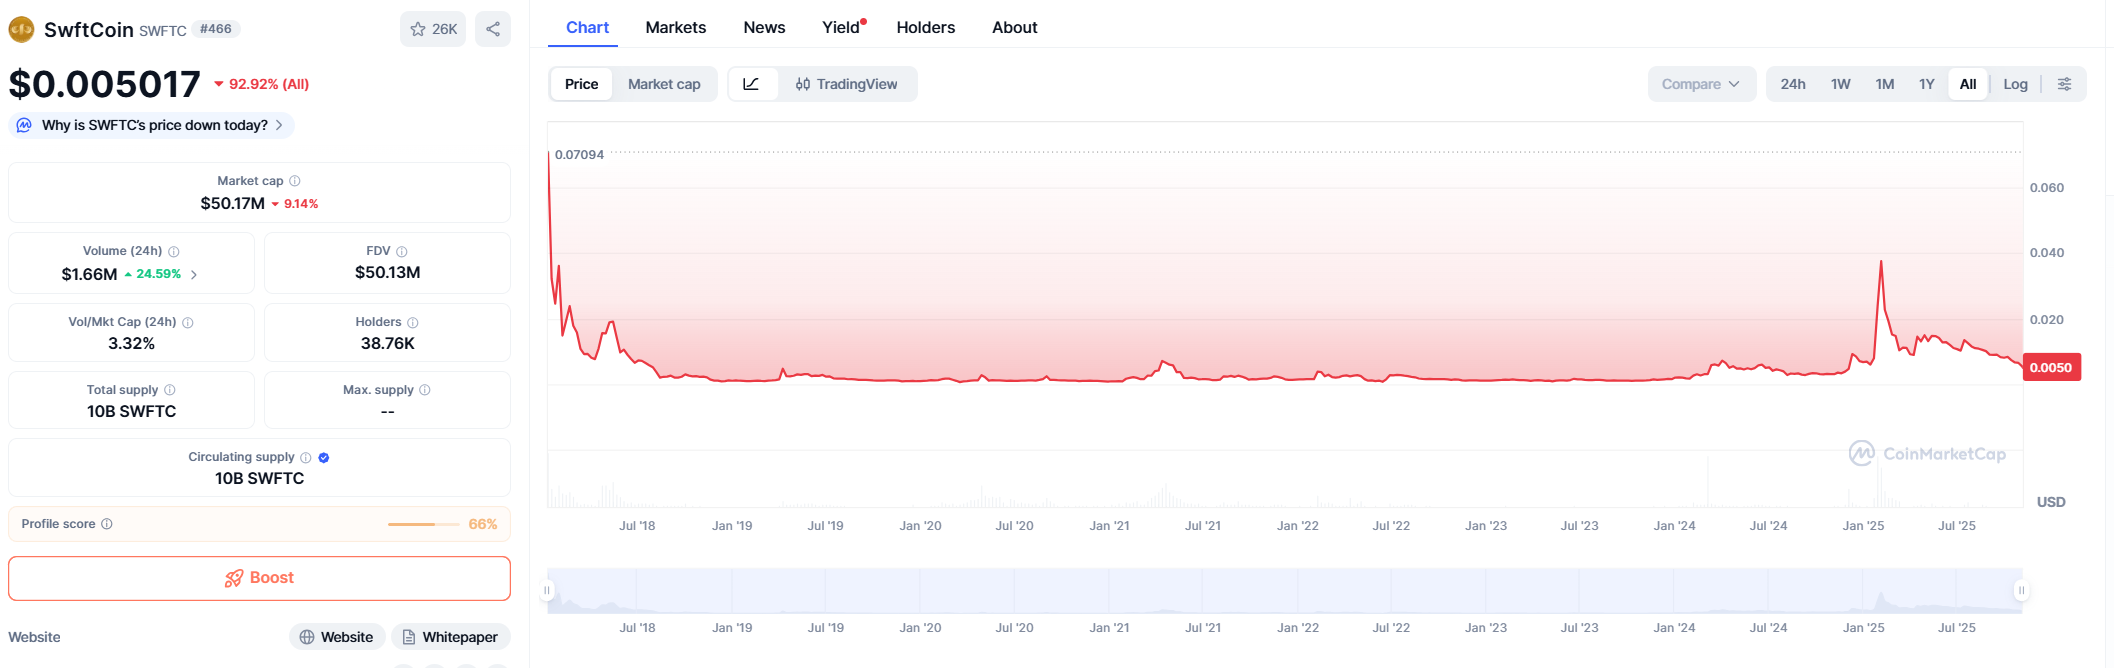Viewport: 2114px width, 668px height.
Task: Open chart settings sliders icon
Action: (2064, 84)
